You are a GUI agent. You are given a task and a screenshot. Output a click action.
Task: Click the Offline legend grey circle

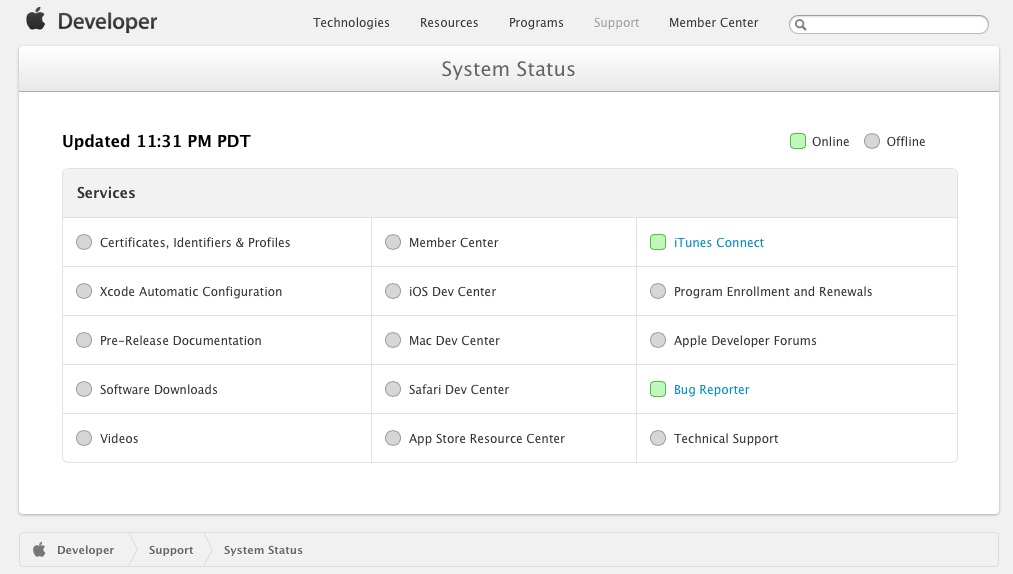click(x=872, y=141)
